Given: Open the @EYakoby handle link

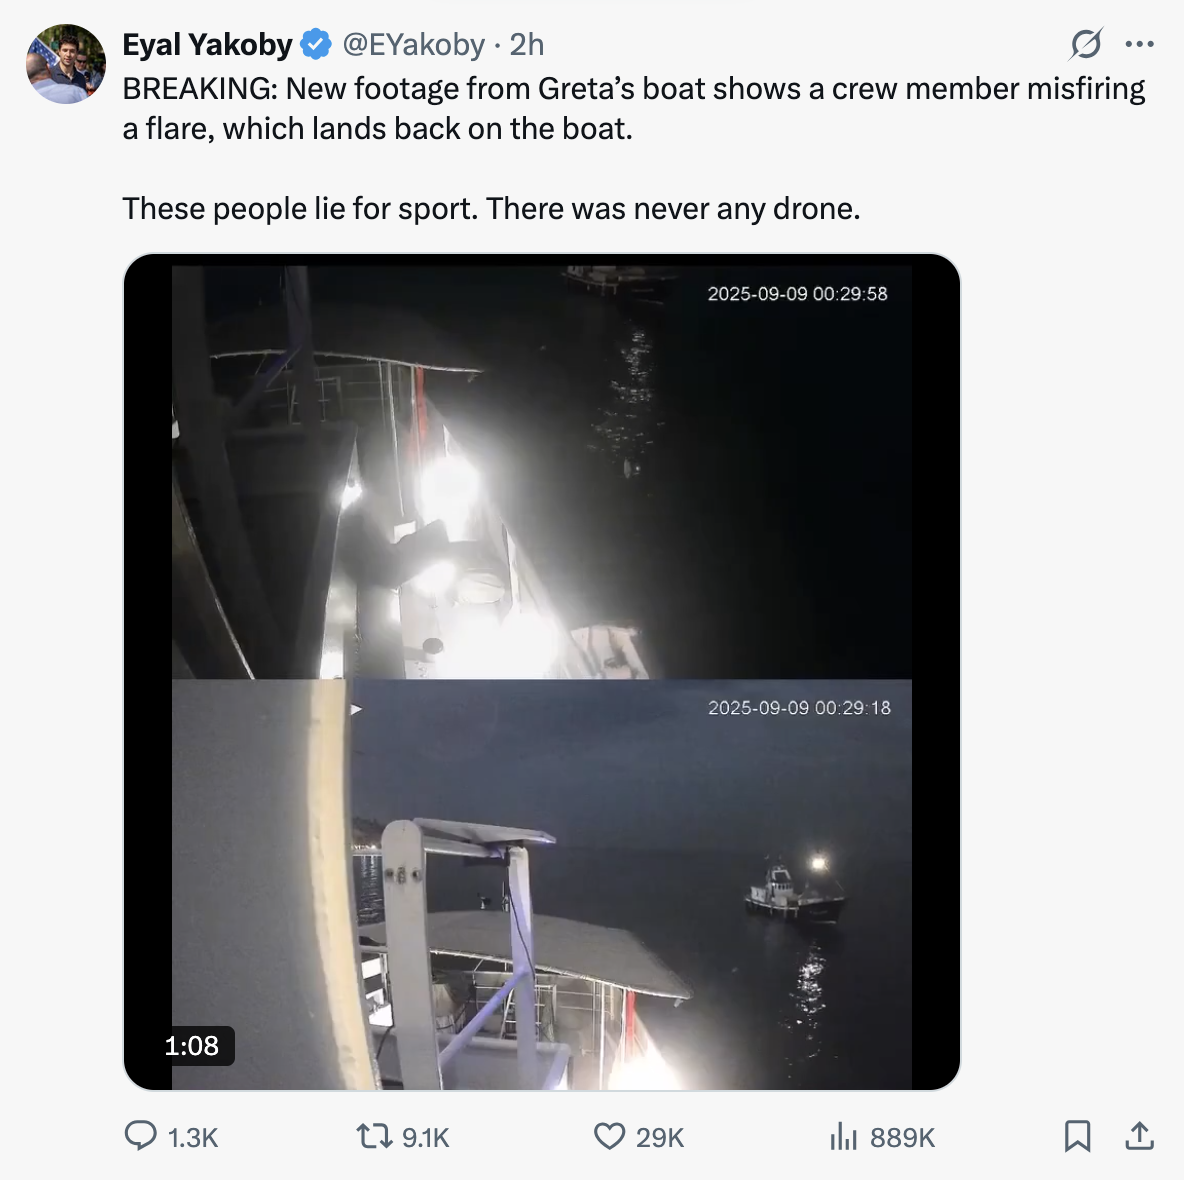Looking at the screenshot, I should pos(413,45).
